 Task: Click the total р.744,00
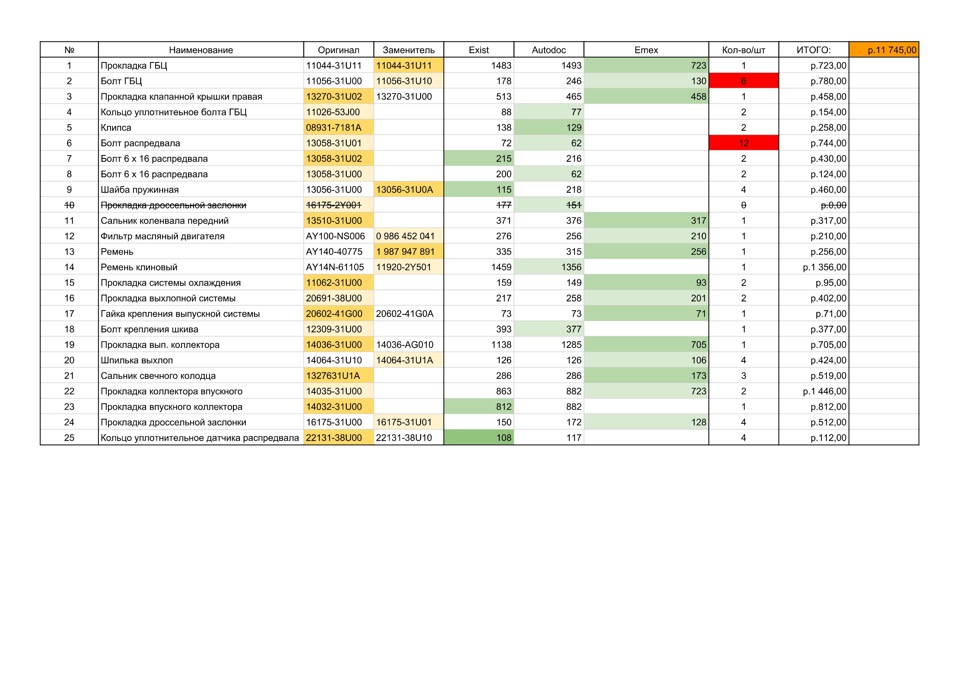point(814,143)
